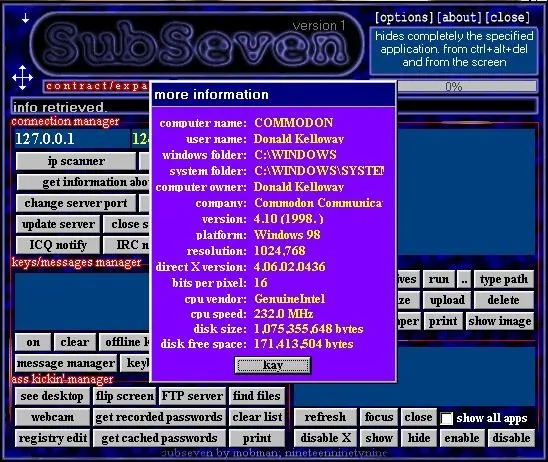Click the 127.0.0.1 address field
Image resolution: width=548 pixels, height=462 pixels.
(72, 139)
